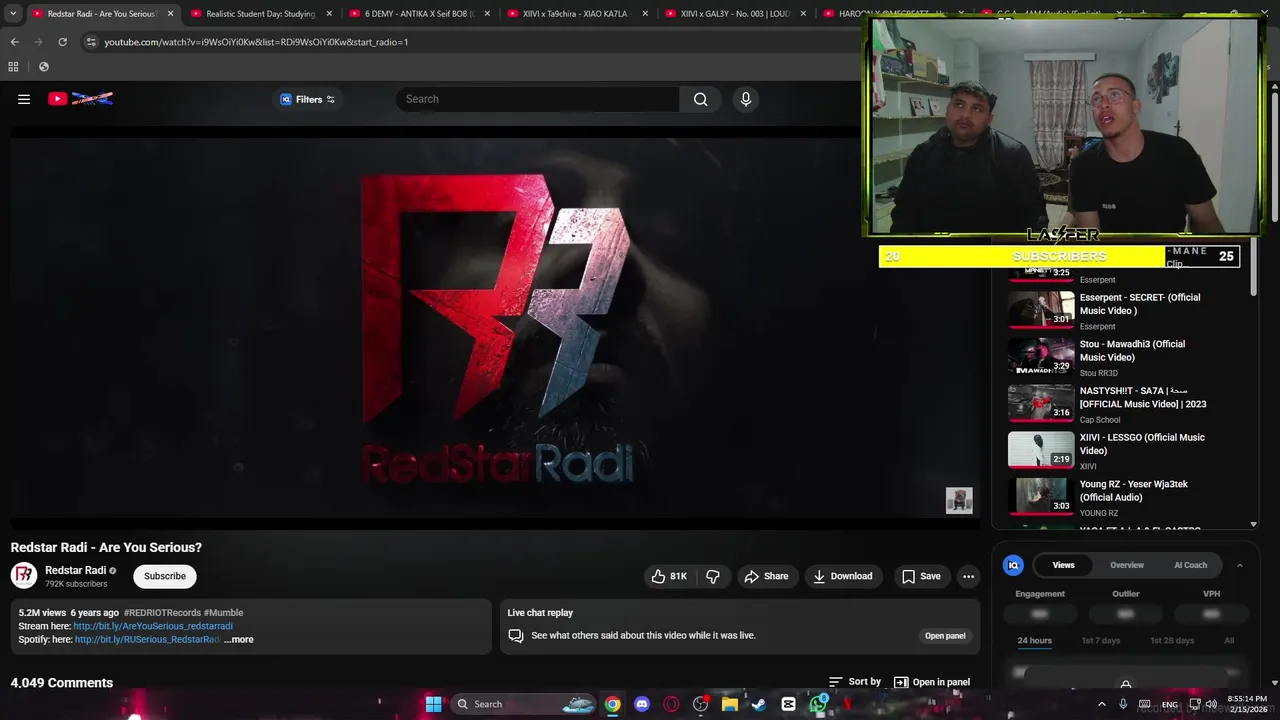Open the AreYouSerious stream link
This screenshot has width=1280, height=720.
tap(153, 626)
